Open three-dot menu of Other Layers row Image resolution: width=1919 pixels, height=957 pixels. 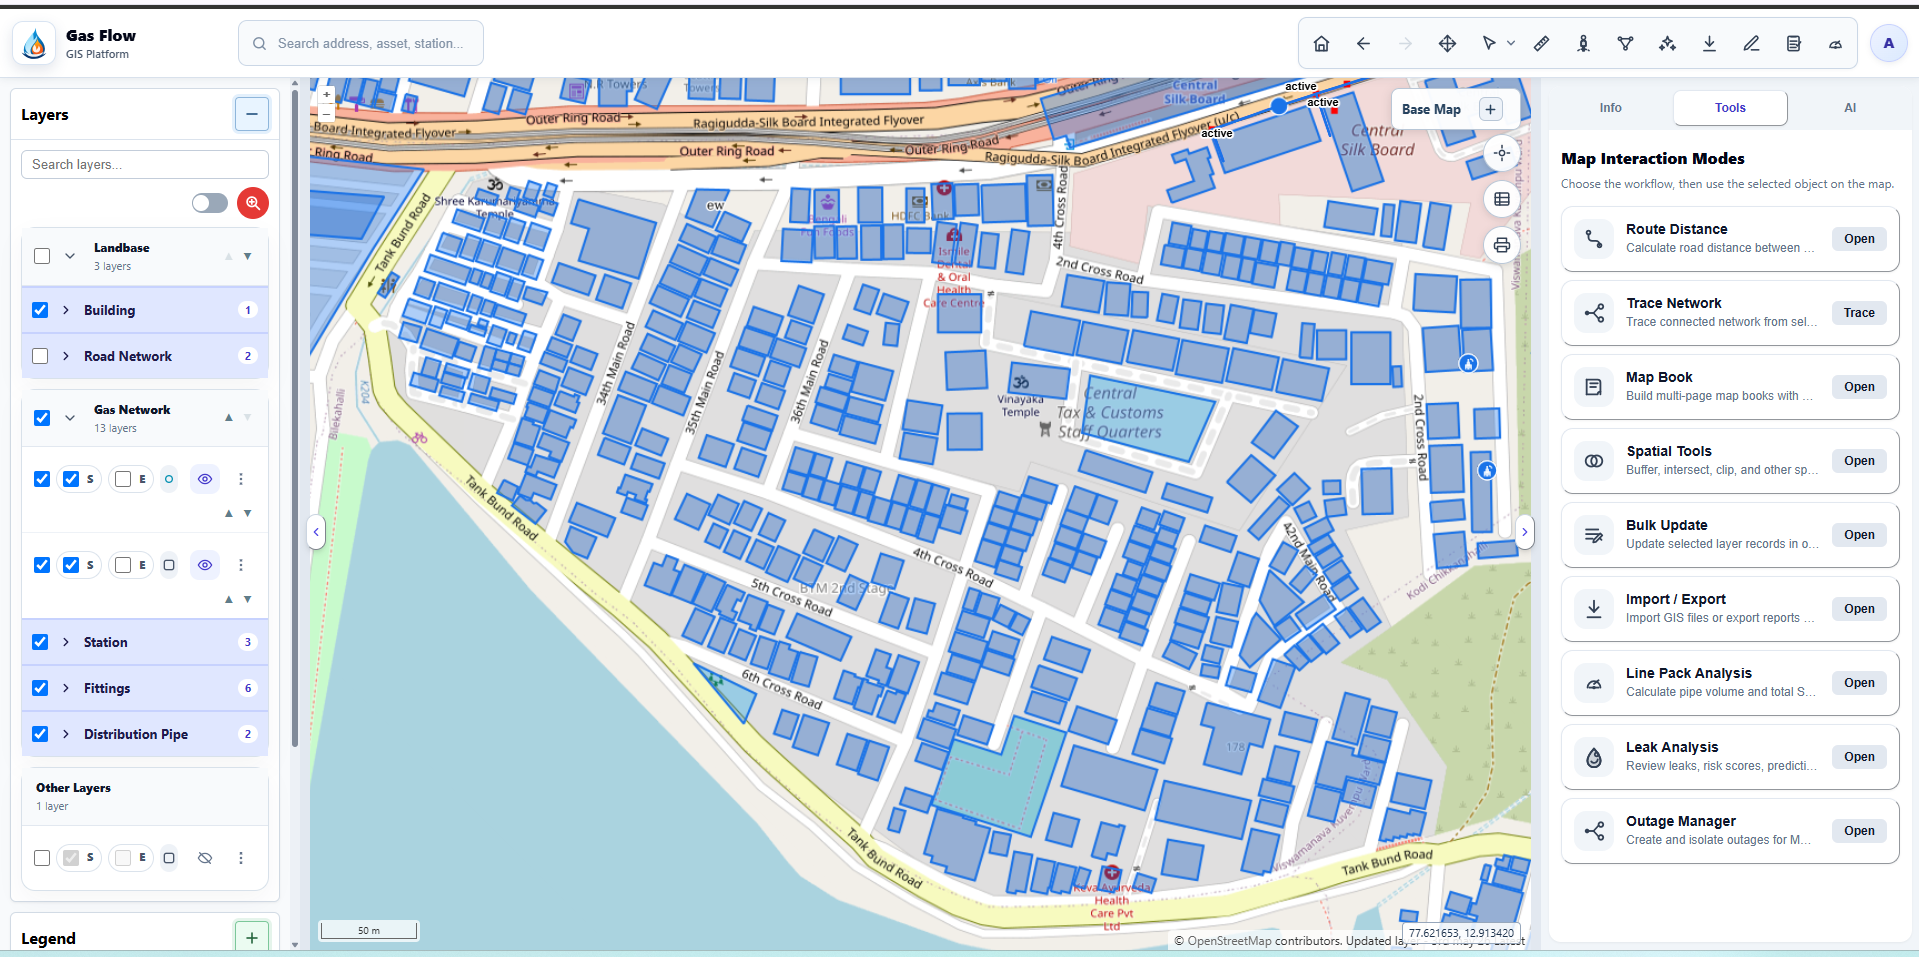click(241, 858)
